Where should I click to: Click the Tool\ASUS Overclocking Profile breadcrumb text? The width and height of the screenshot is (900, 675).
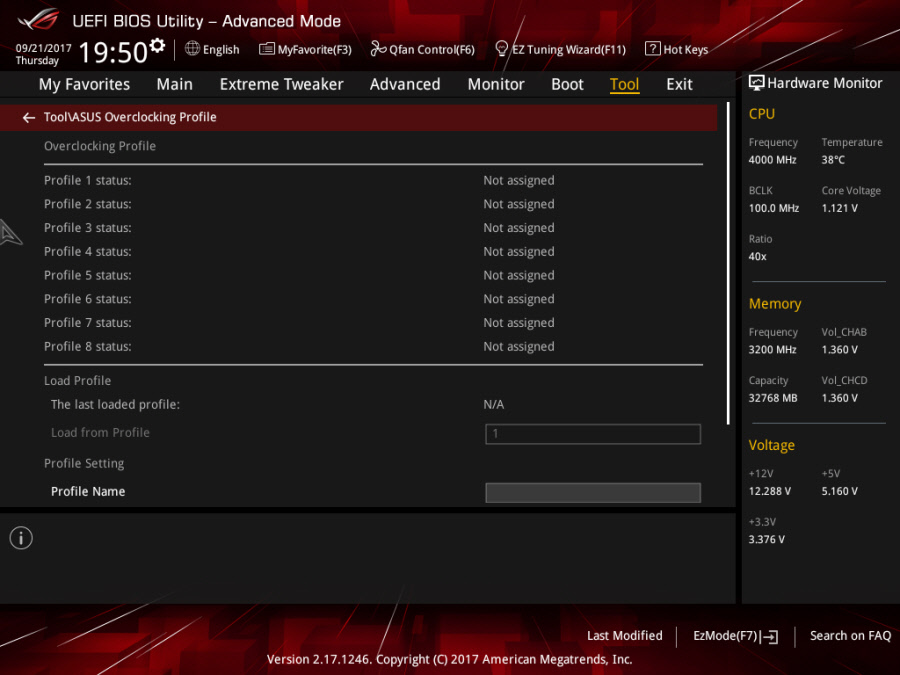click(x=130, y=117)
